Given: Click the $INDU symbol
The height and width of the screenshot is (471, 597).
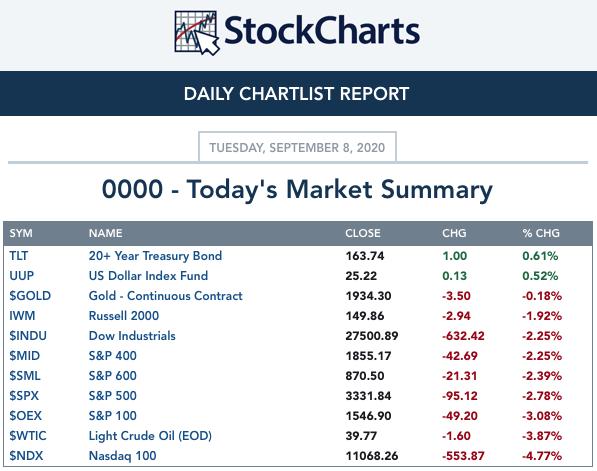Looking at the screenshot, I should coord(28,336).
